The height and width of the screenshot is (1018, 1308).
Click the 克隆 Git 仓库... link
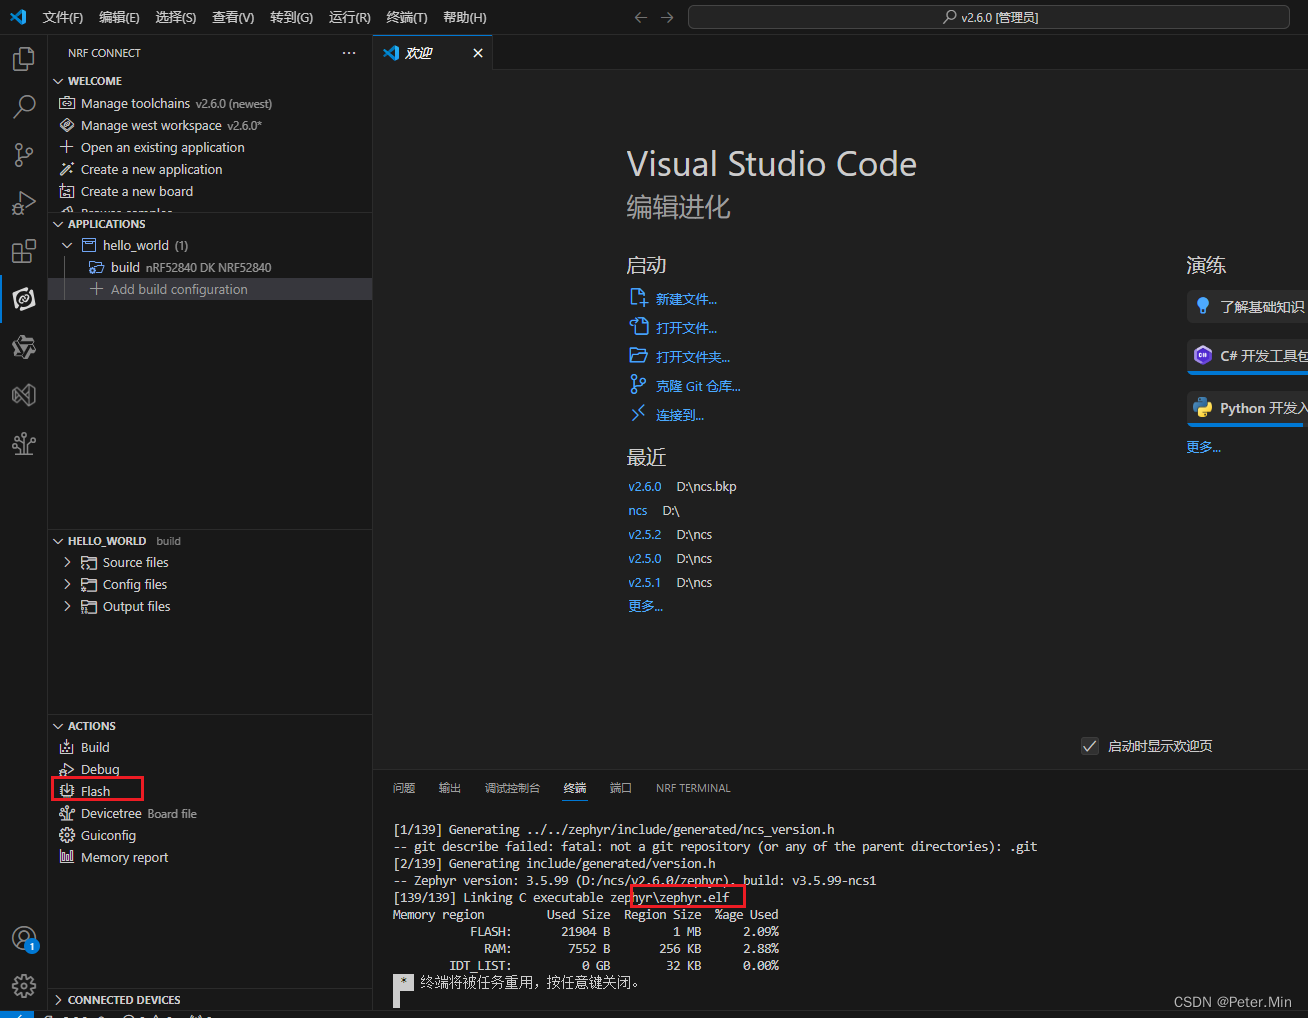point(698,386)
